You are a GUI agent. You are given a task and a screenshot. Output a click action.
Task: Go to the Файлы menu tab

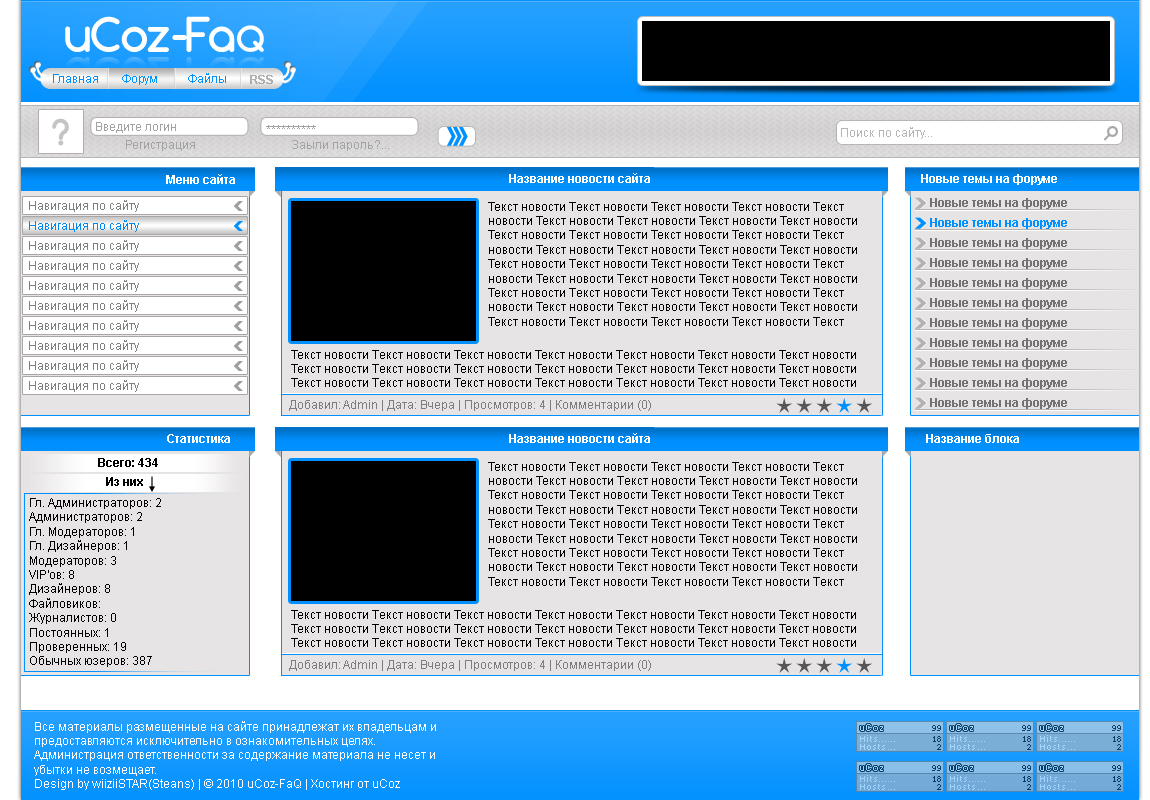click(207, 79)
